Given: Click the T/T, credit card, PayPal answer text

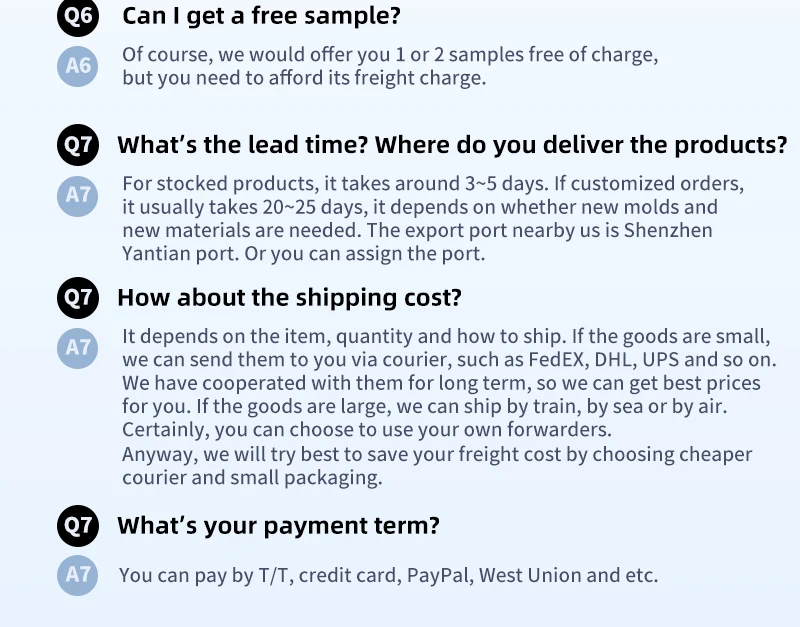Looking at the screenshot, I should pos(388,575).
